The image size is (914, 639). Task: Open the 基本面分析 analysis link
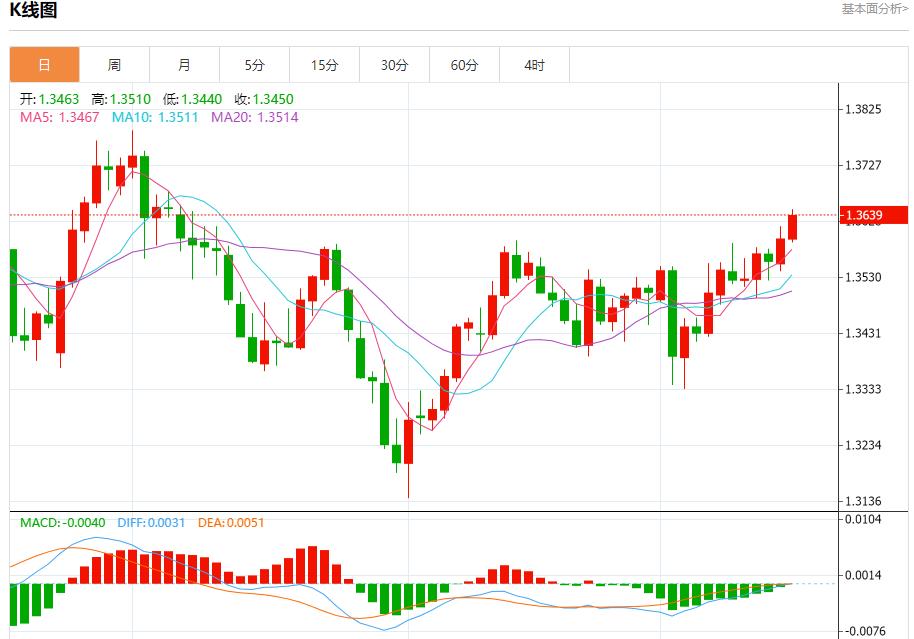[872, 9]
